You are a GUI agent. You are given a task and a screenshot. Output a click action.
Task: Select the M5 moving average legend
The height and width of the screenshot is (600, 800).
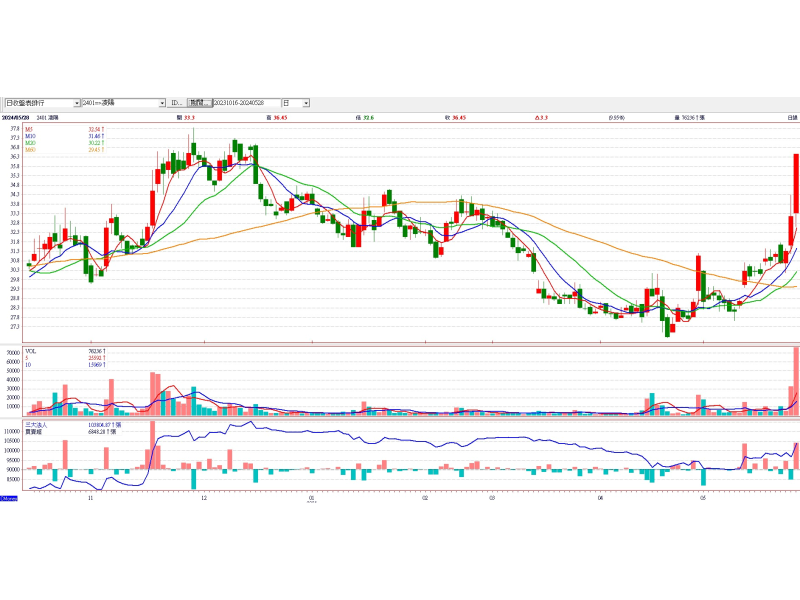click(x=30, y=129)
